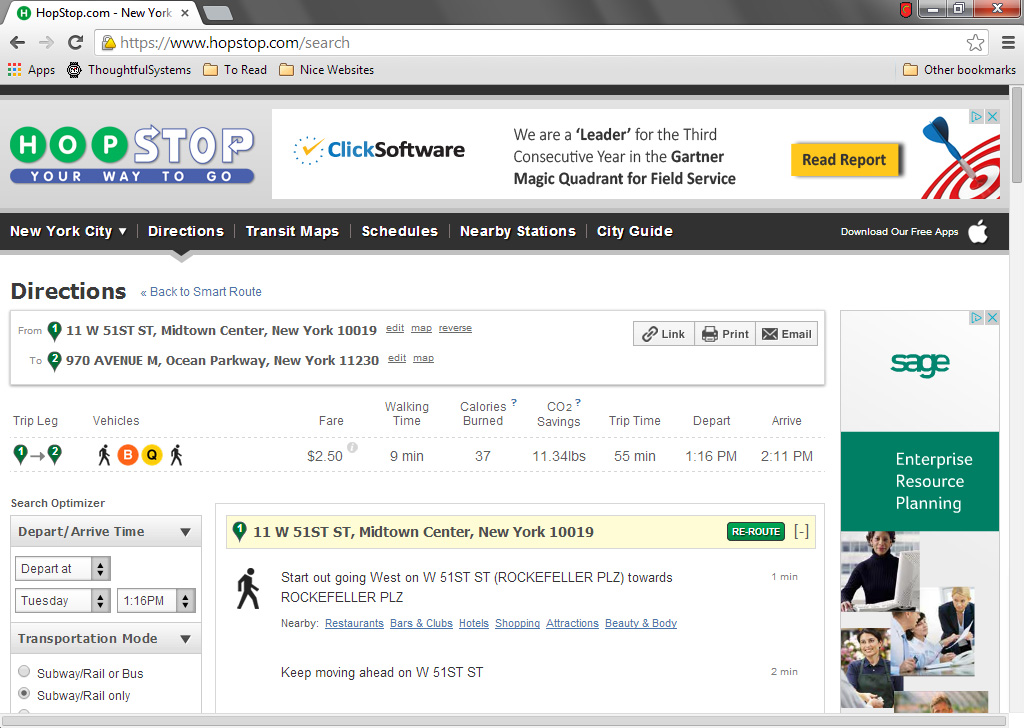Click the To green marker 2

(55, 361)
